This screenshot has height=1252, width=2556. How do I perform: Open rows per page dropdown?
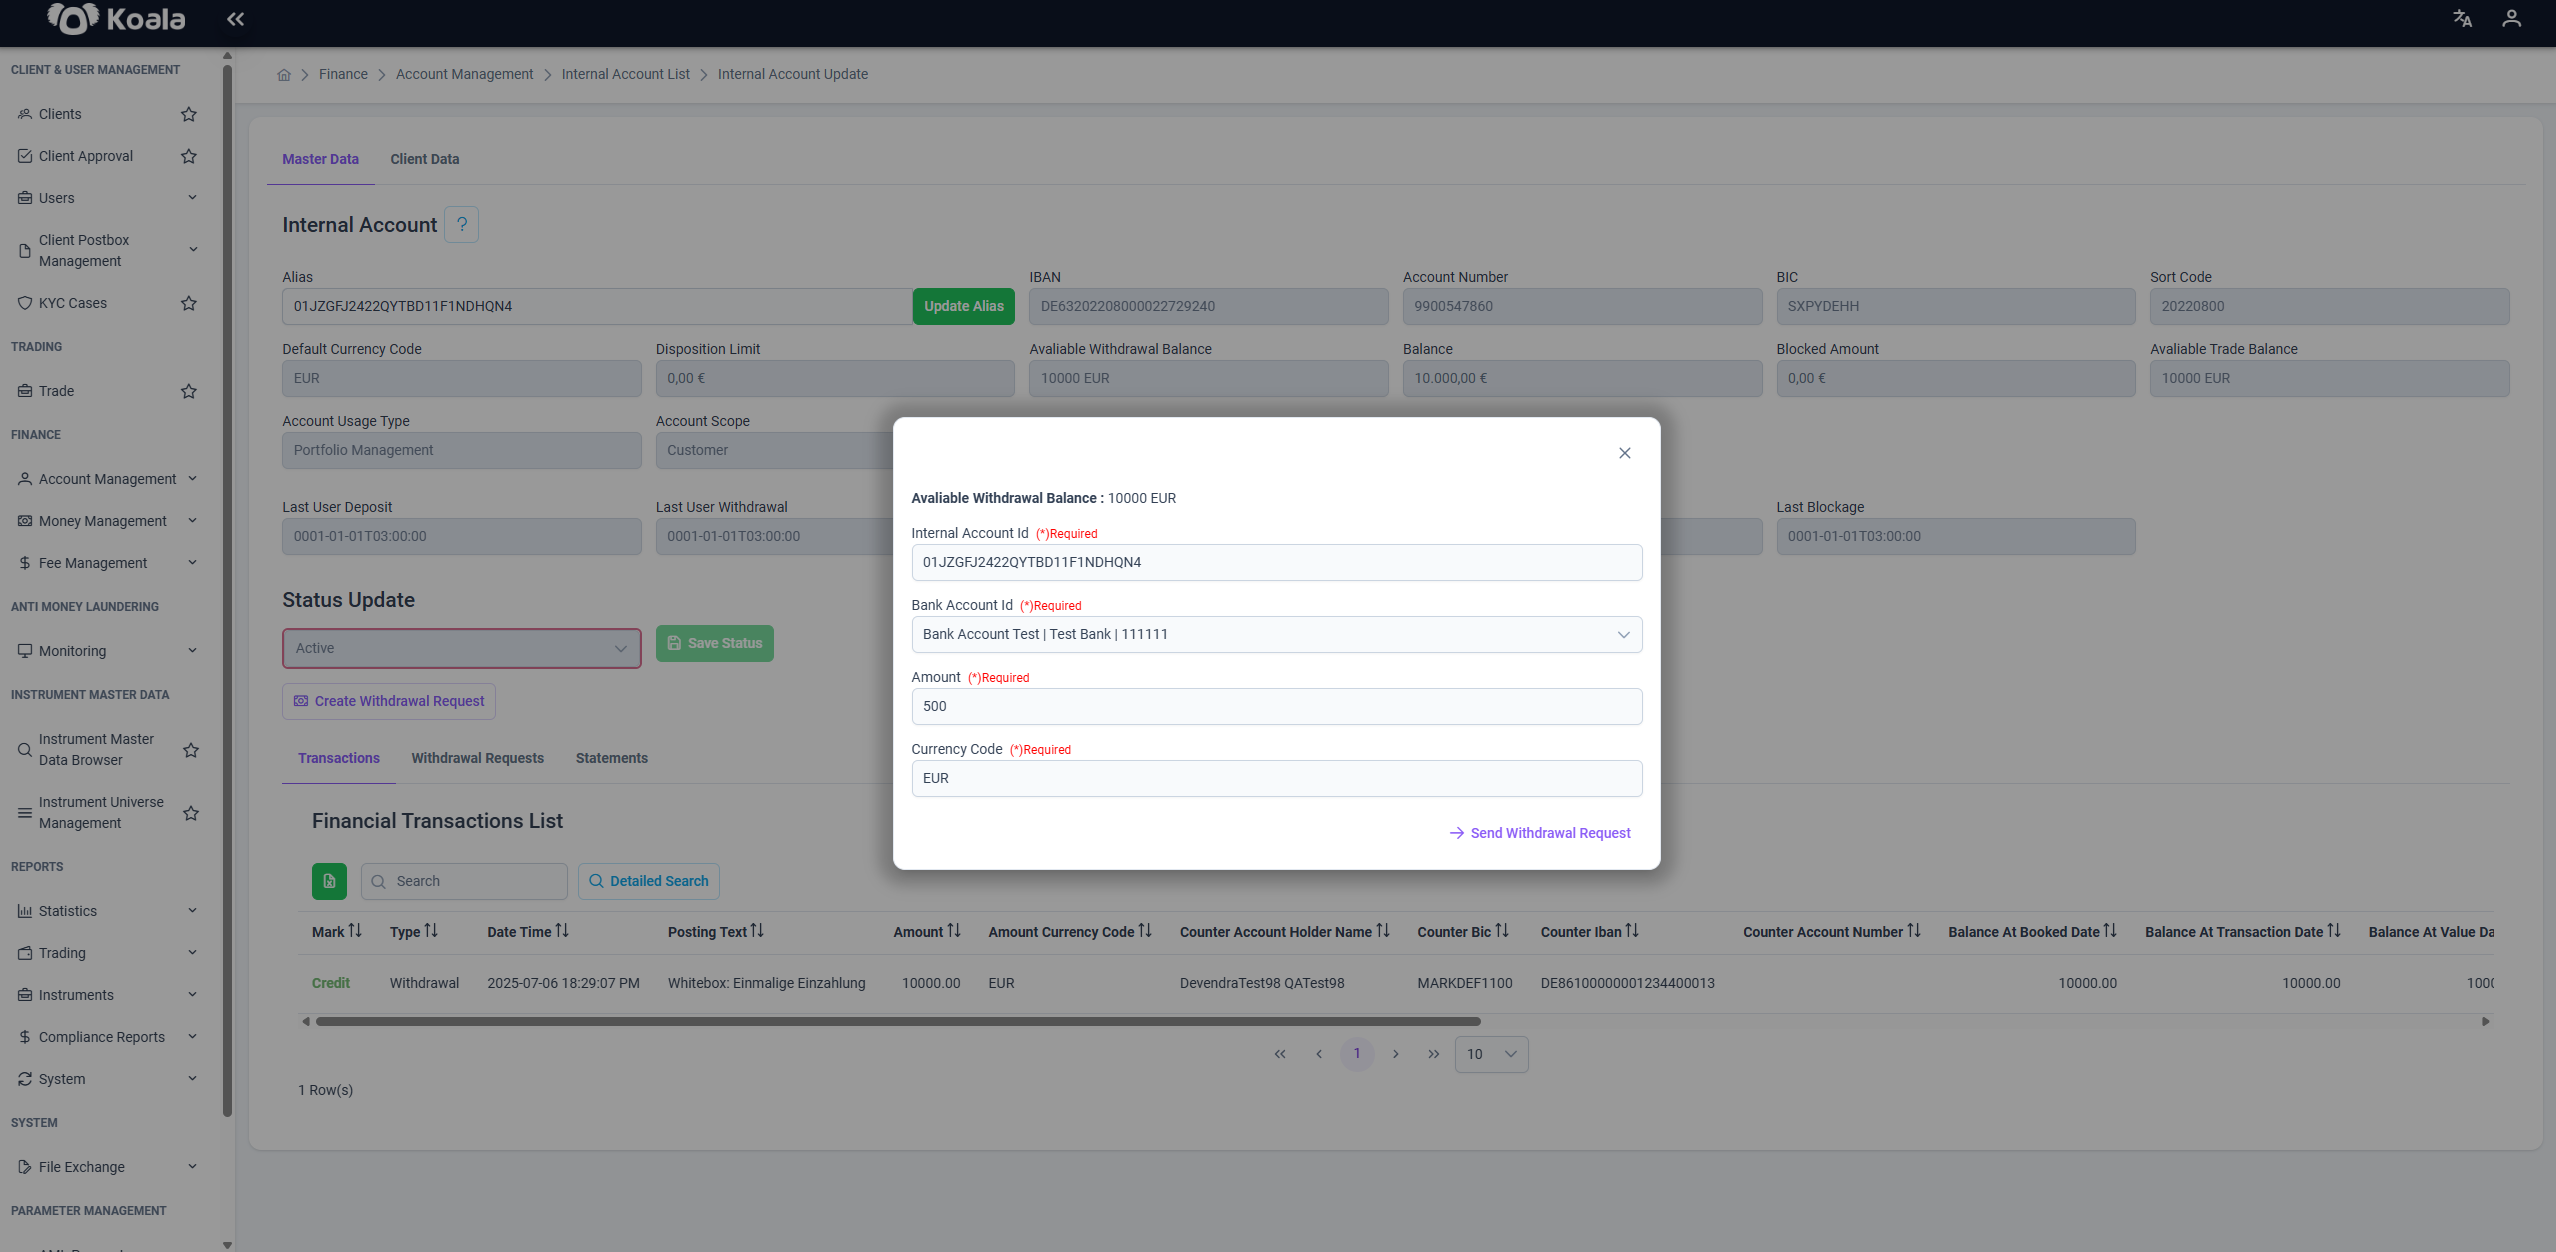tap(1491, 1054)
